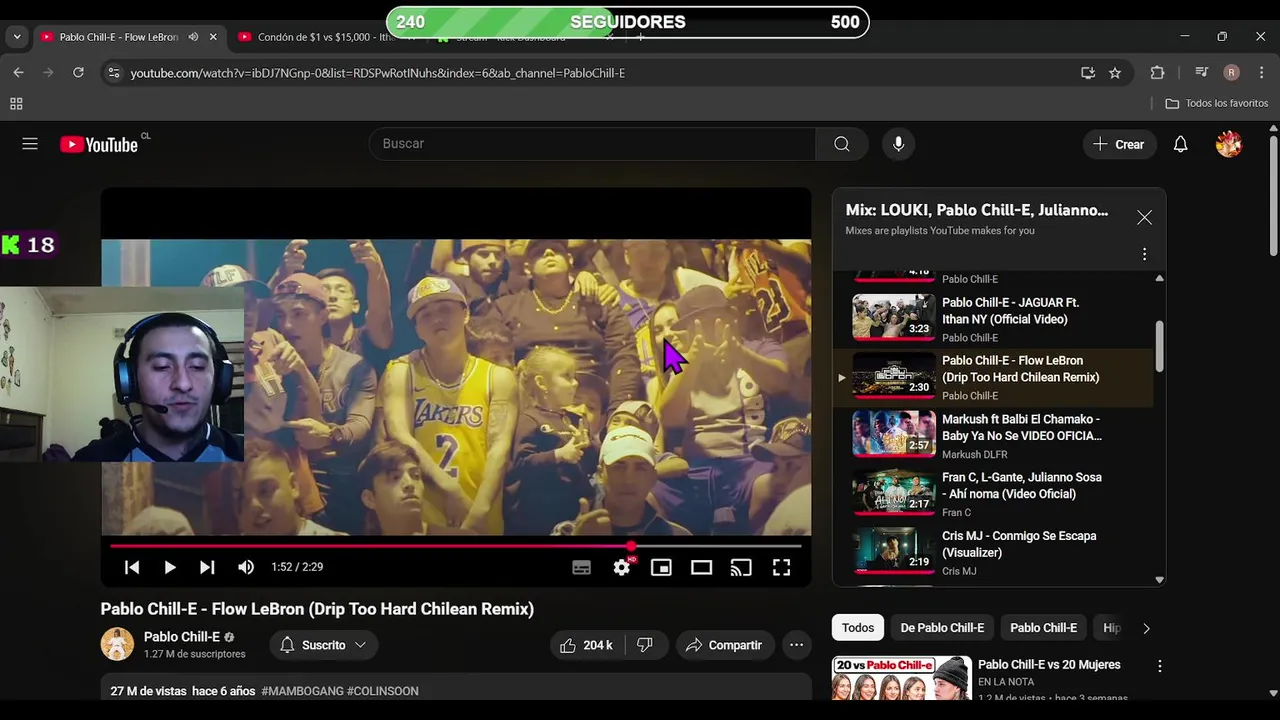Focus the Buscar search field
The width and height of the screenshot is (1280, 720).
(x=592, y=144)
